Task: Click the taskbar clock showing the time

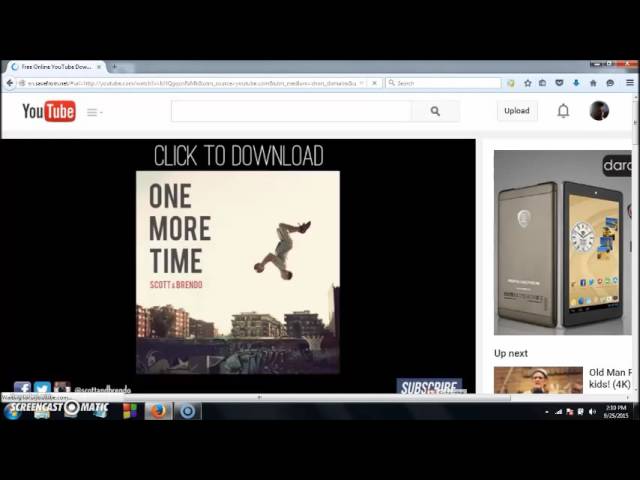Action: coord(616,412)
